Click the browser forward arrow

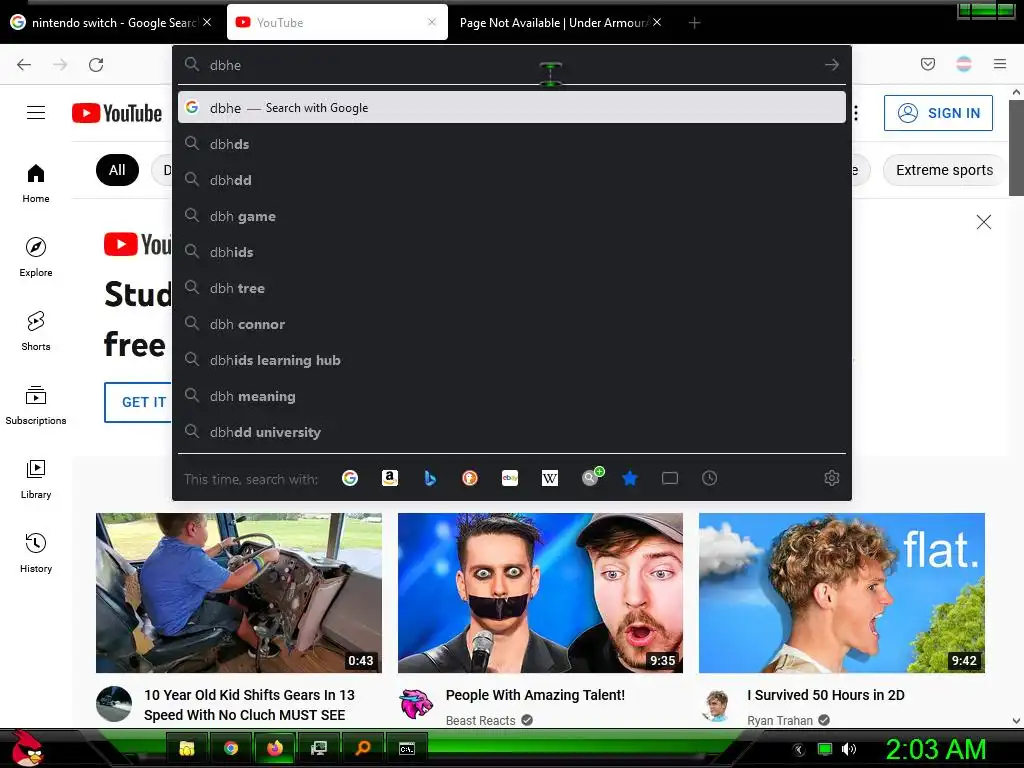click(x=60, y=65)
